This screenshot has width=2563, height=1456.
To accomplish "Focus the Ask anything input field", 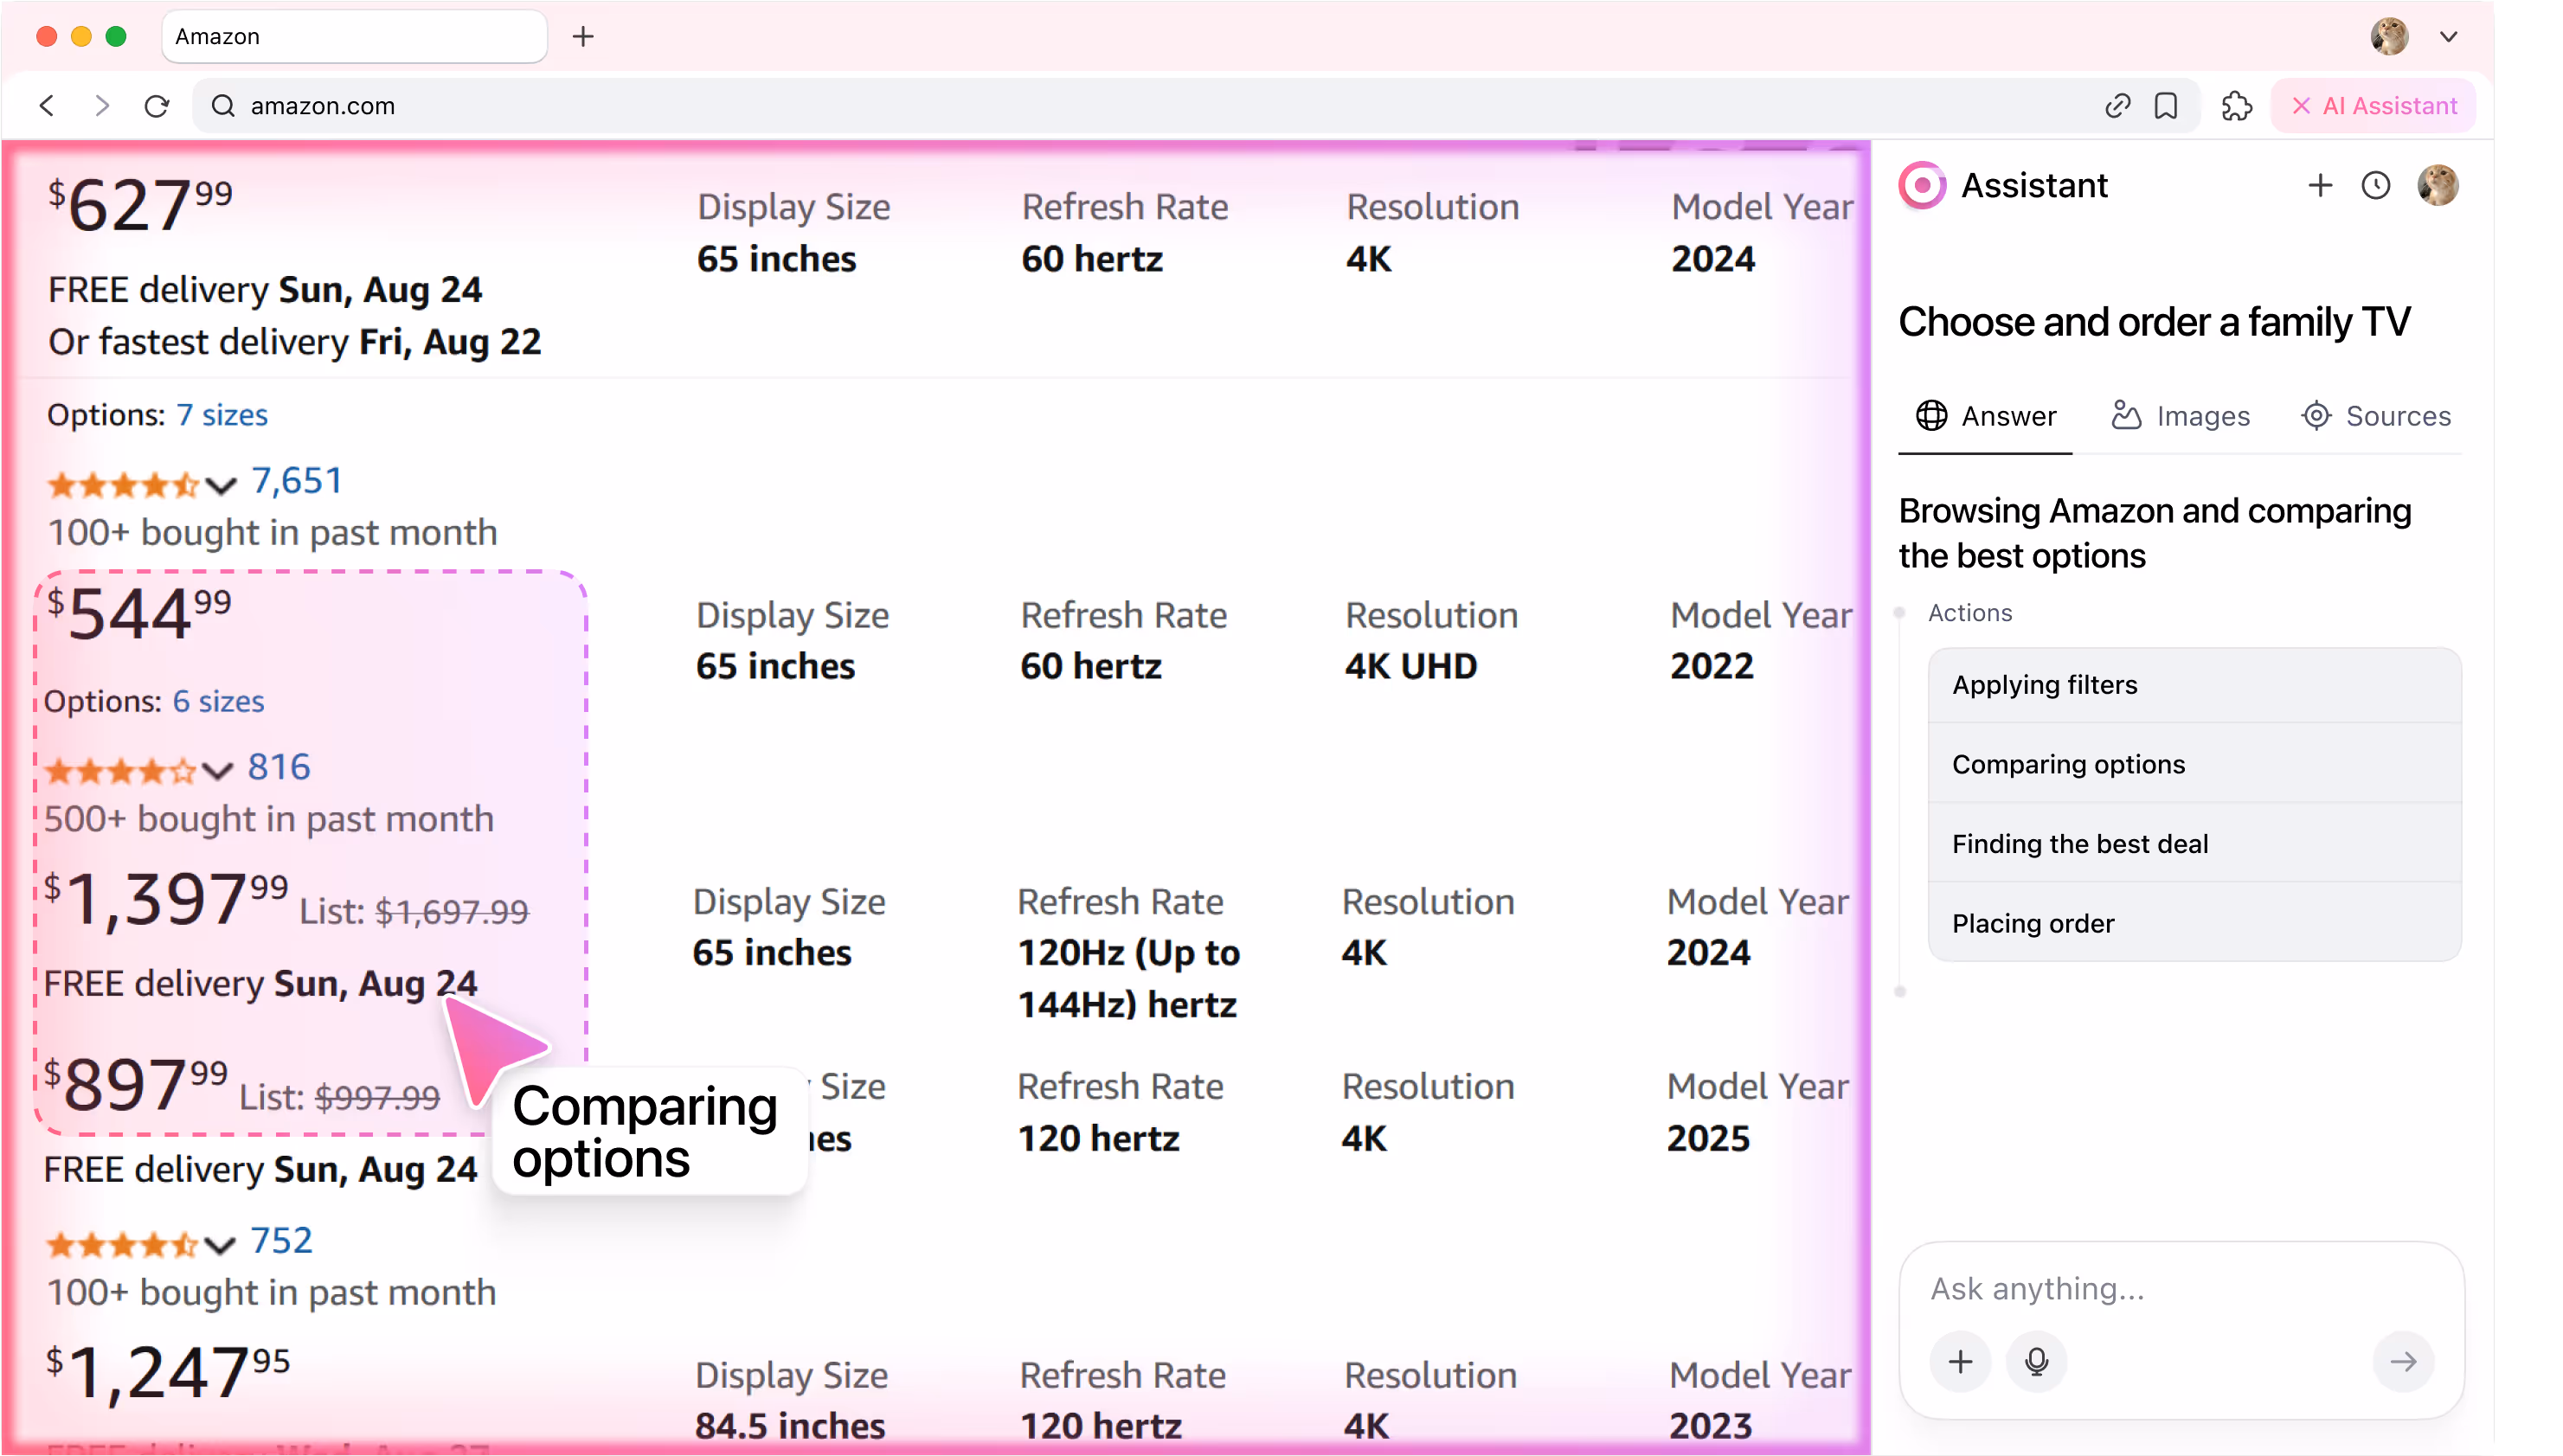I will point(2180,1288).
